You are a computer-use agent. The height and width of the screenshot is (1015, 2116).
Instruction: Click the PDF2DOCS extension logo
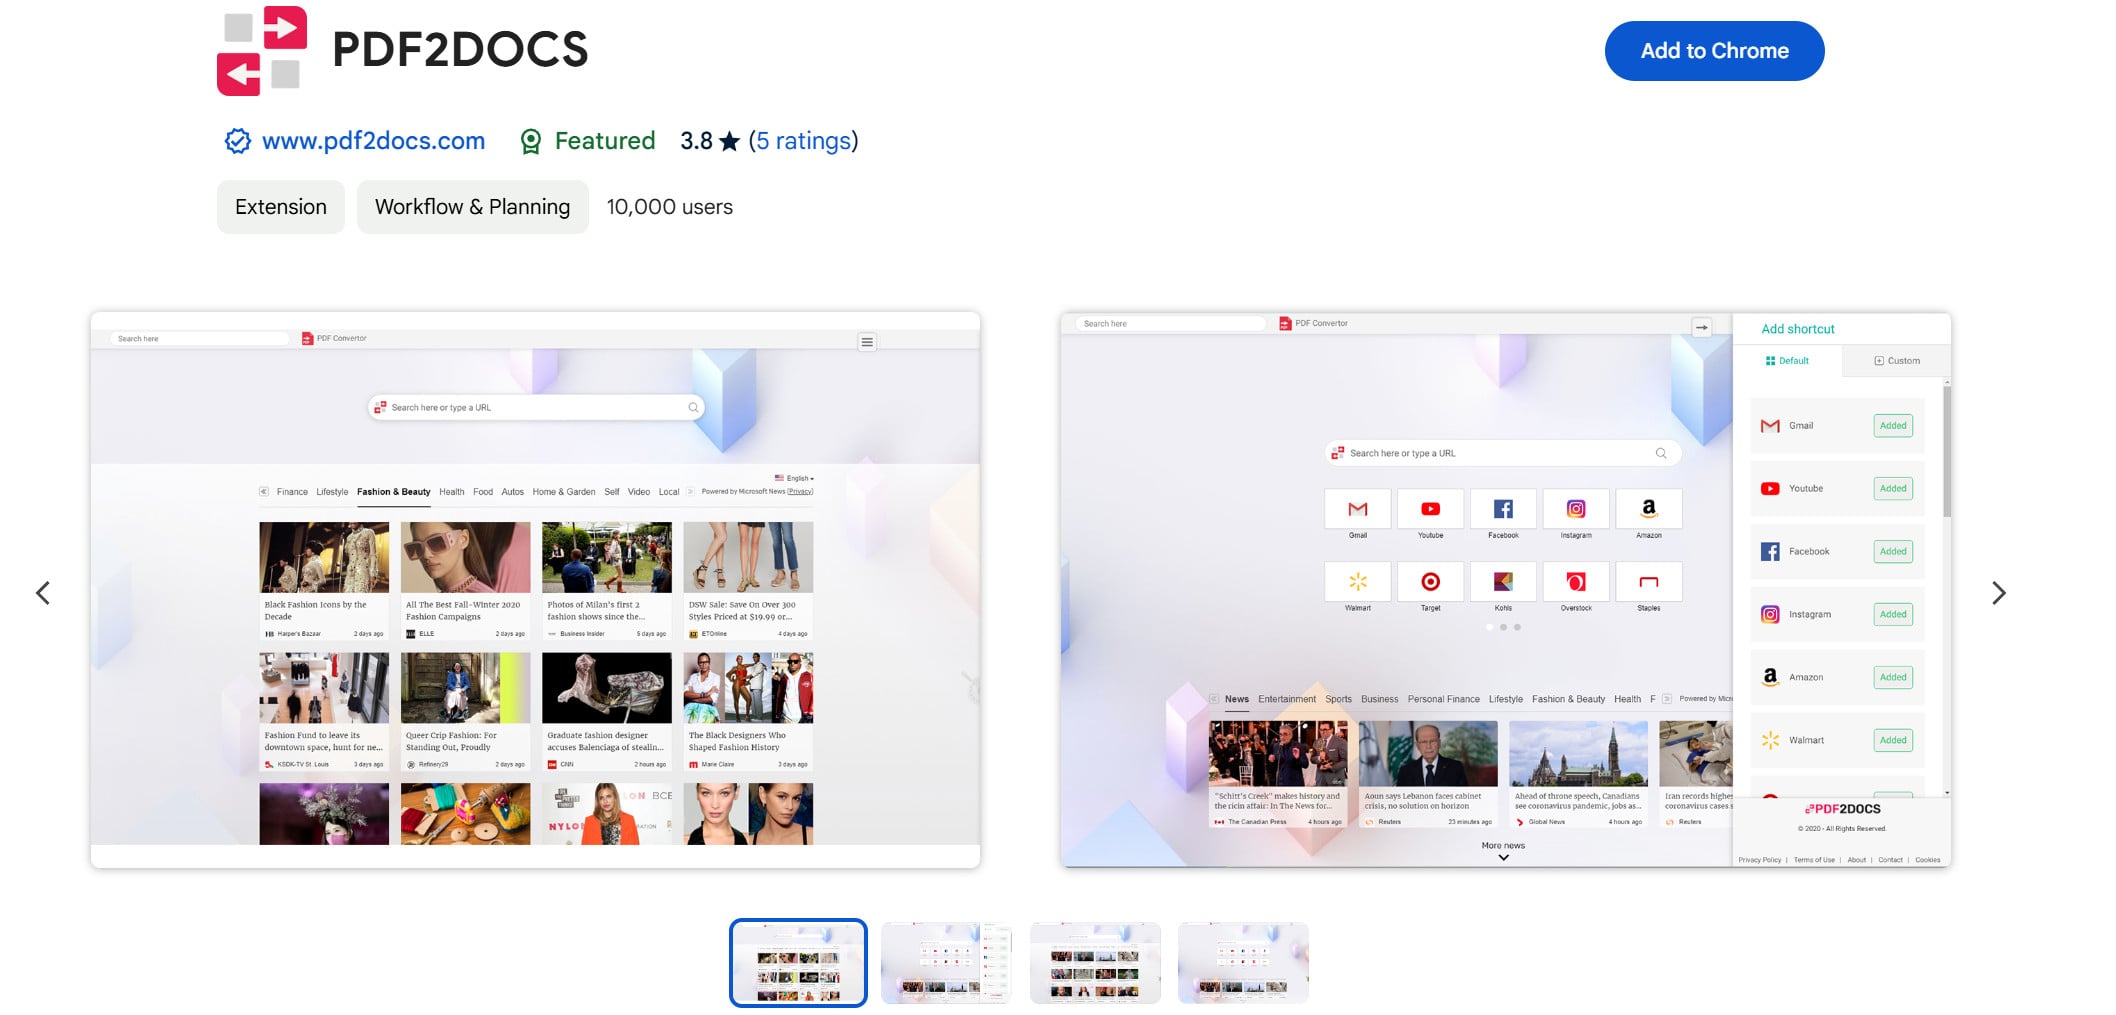(262, 51)
